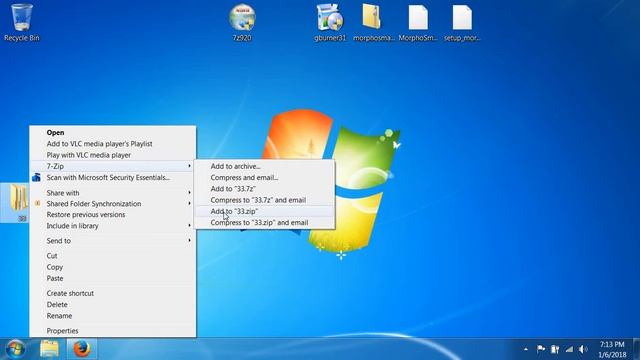Choose Restore previous versions
Screen dimensions: 640x360
[113, 215]
